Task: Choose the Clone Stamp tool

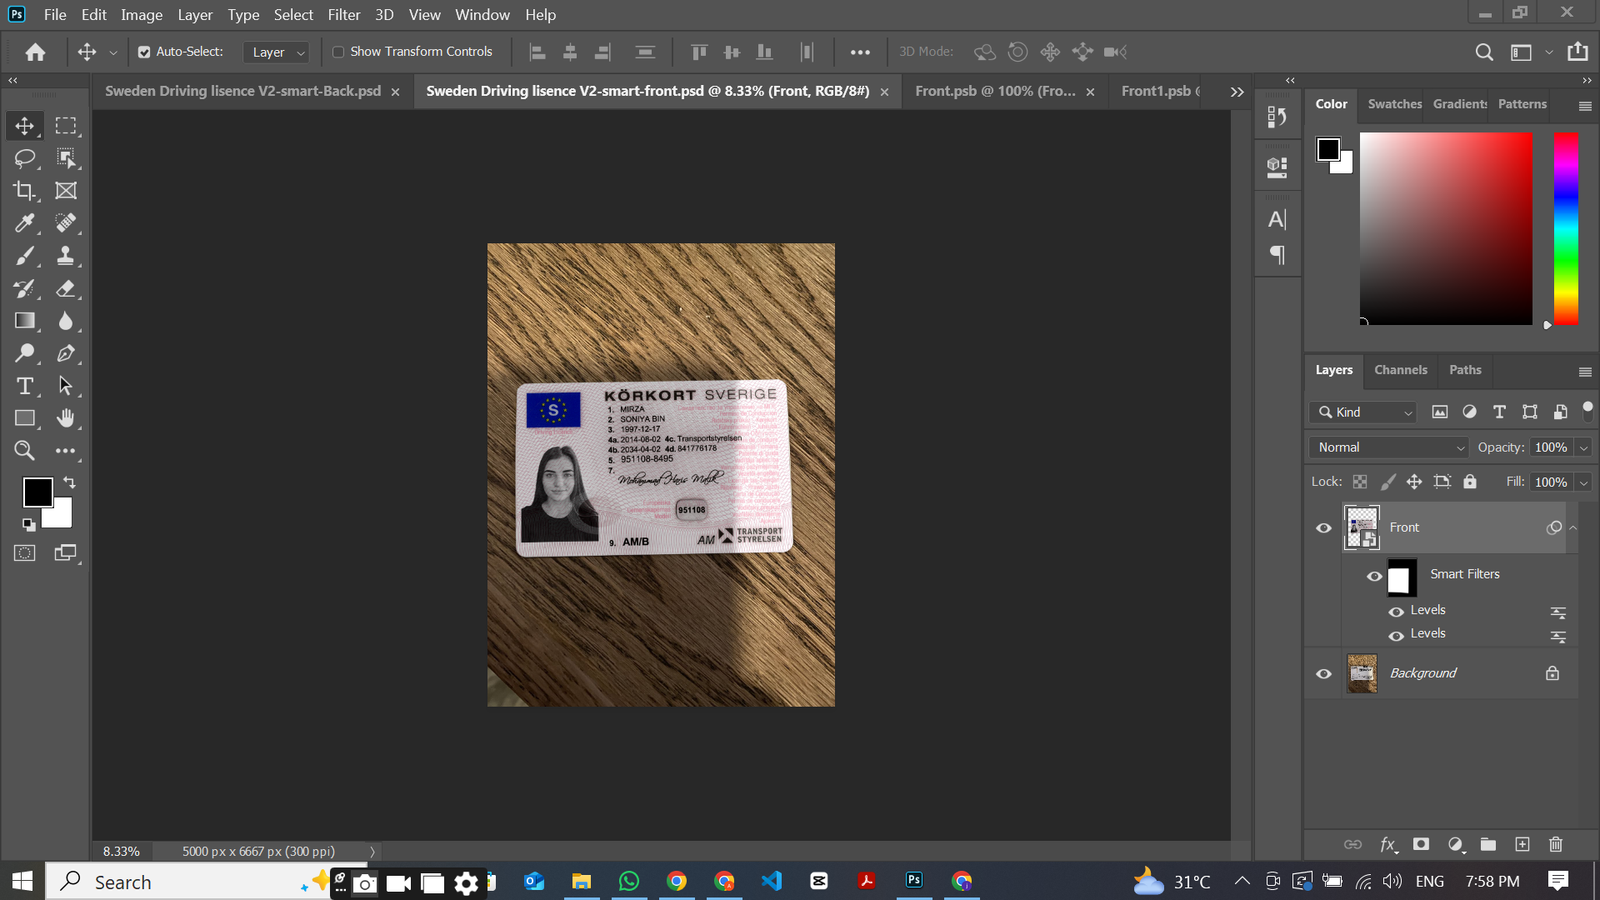Action: (x=66, y=256)
